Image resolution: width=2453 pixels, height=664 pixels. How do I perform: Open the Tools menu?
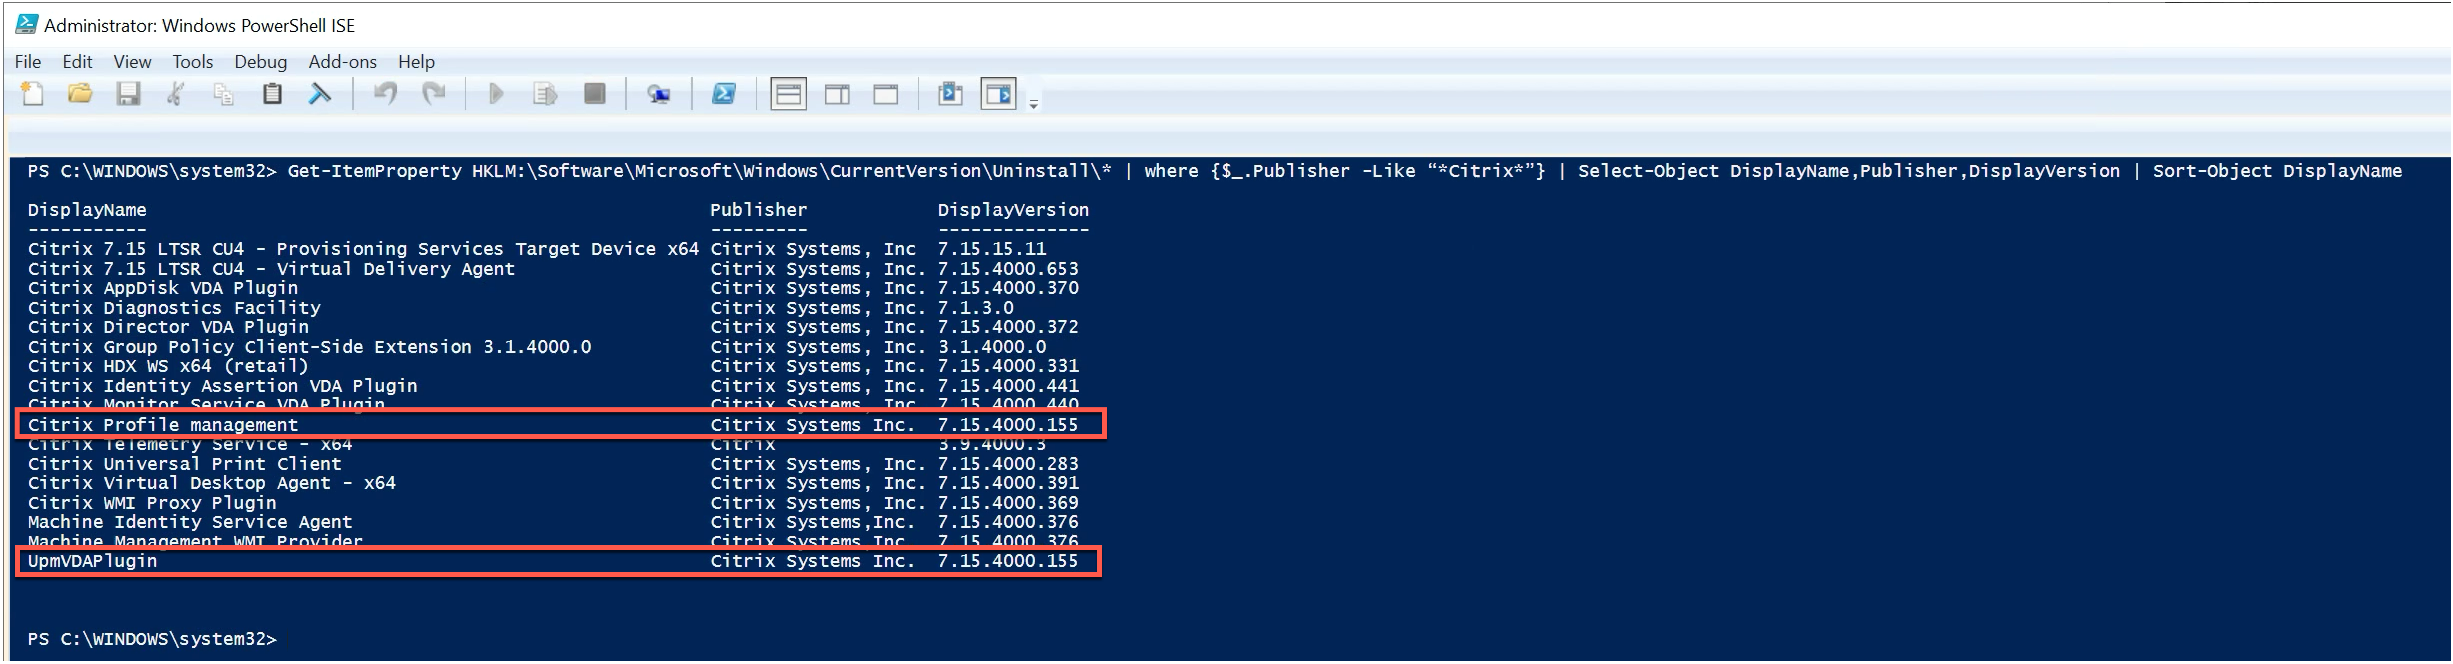tap(193, 62)
